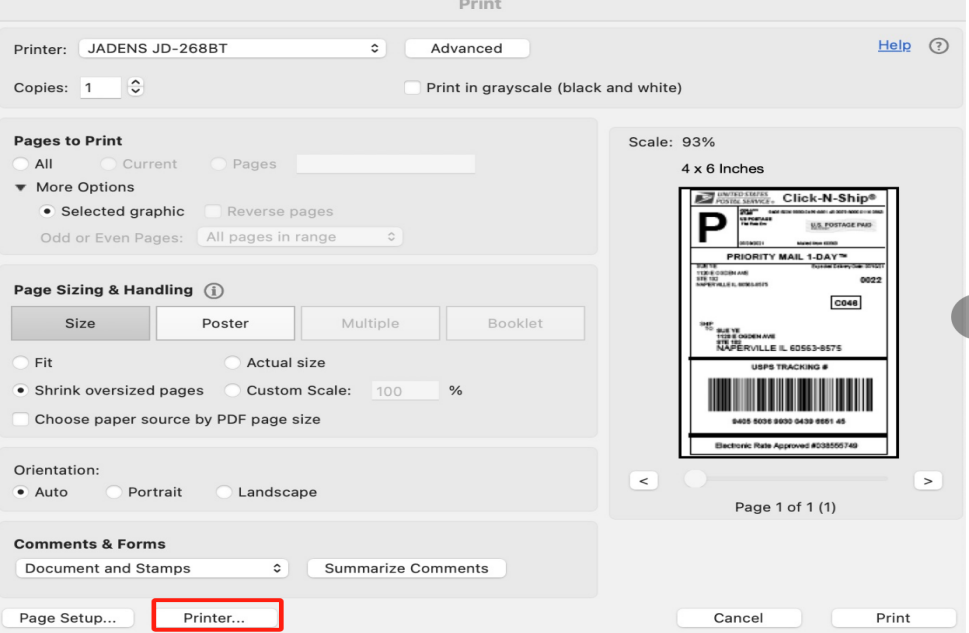Select Shrink oversized pages option
The height and width of the screenshot is (633, 969).
tap(21, 391)
